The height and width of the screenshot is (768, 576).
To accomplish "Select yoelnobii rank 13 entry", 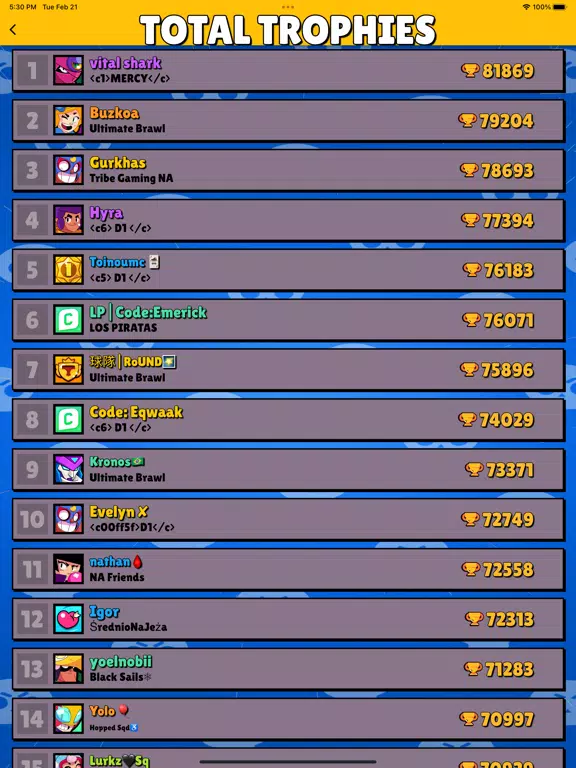I will (288, 669).
